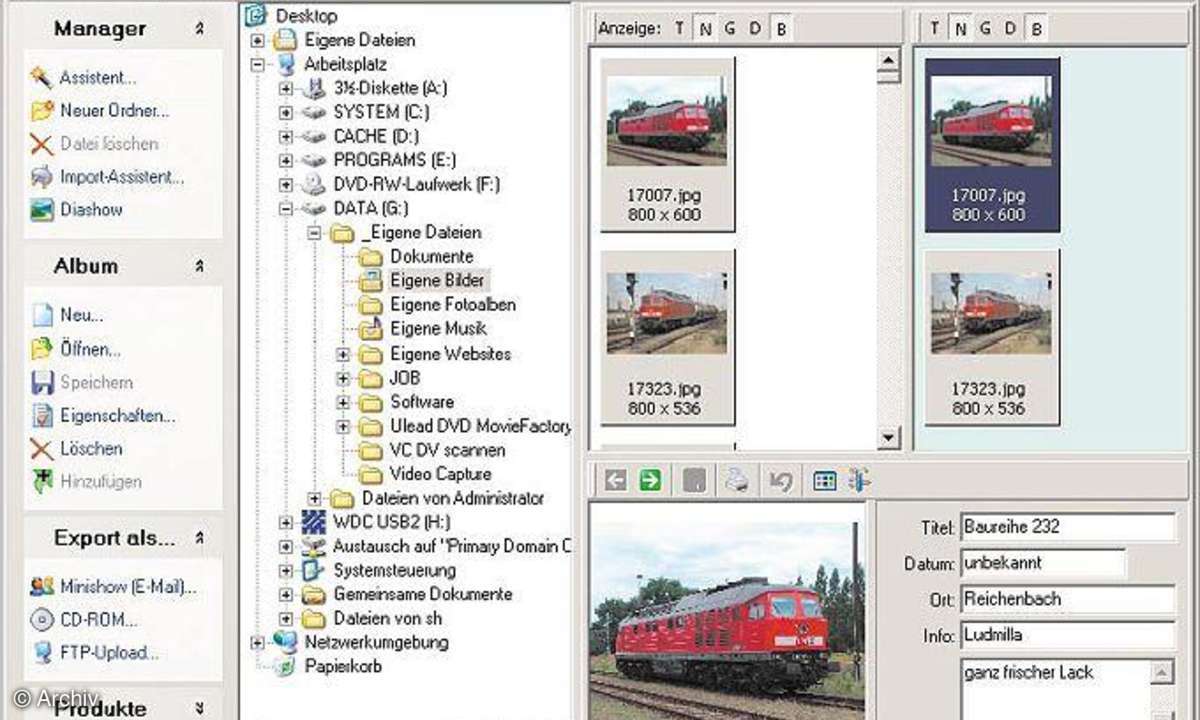This screenshot has width=1200, height=720.
Task: Collapse the DATA (G:) drive node
Action: coord(286,208)
